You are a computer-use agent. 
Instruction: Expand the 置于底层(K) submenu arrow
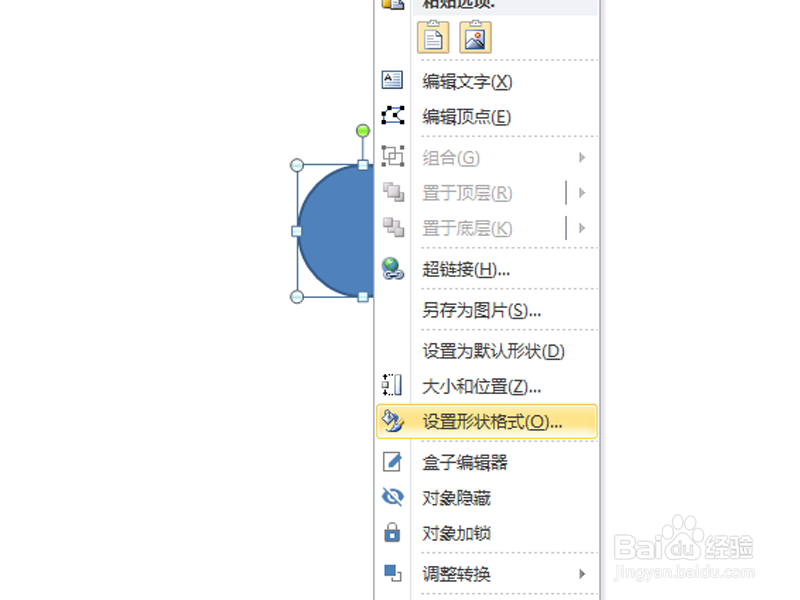tap(582, 228)
